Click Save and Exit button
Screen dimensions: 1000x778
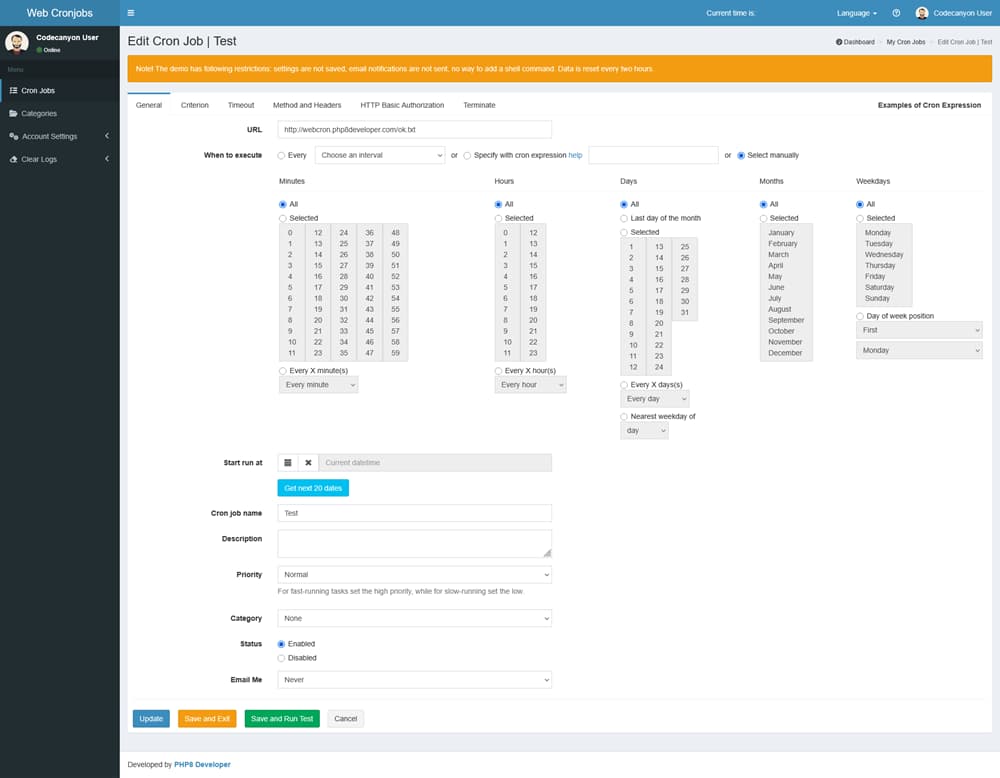point(207,719)
